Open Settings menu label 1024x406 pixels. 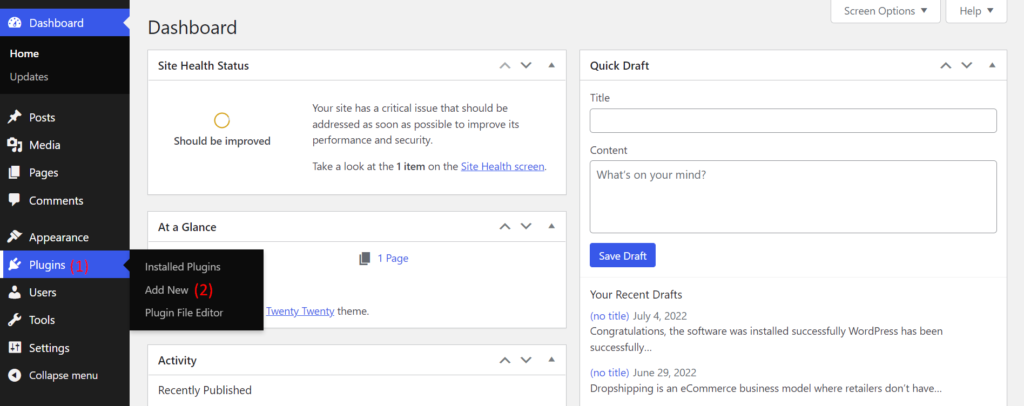49,348
